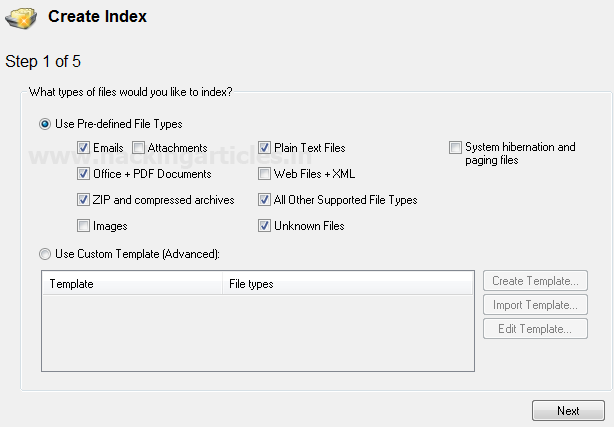Uncheck Plain Text Files checkbox
The image size is (614, 427).
[265, 148]
